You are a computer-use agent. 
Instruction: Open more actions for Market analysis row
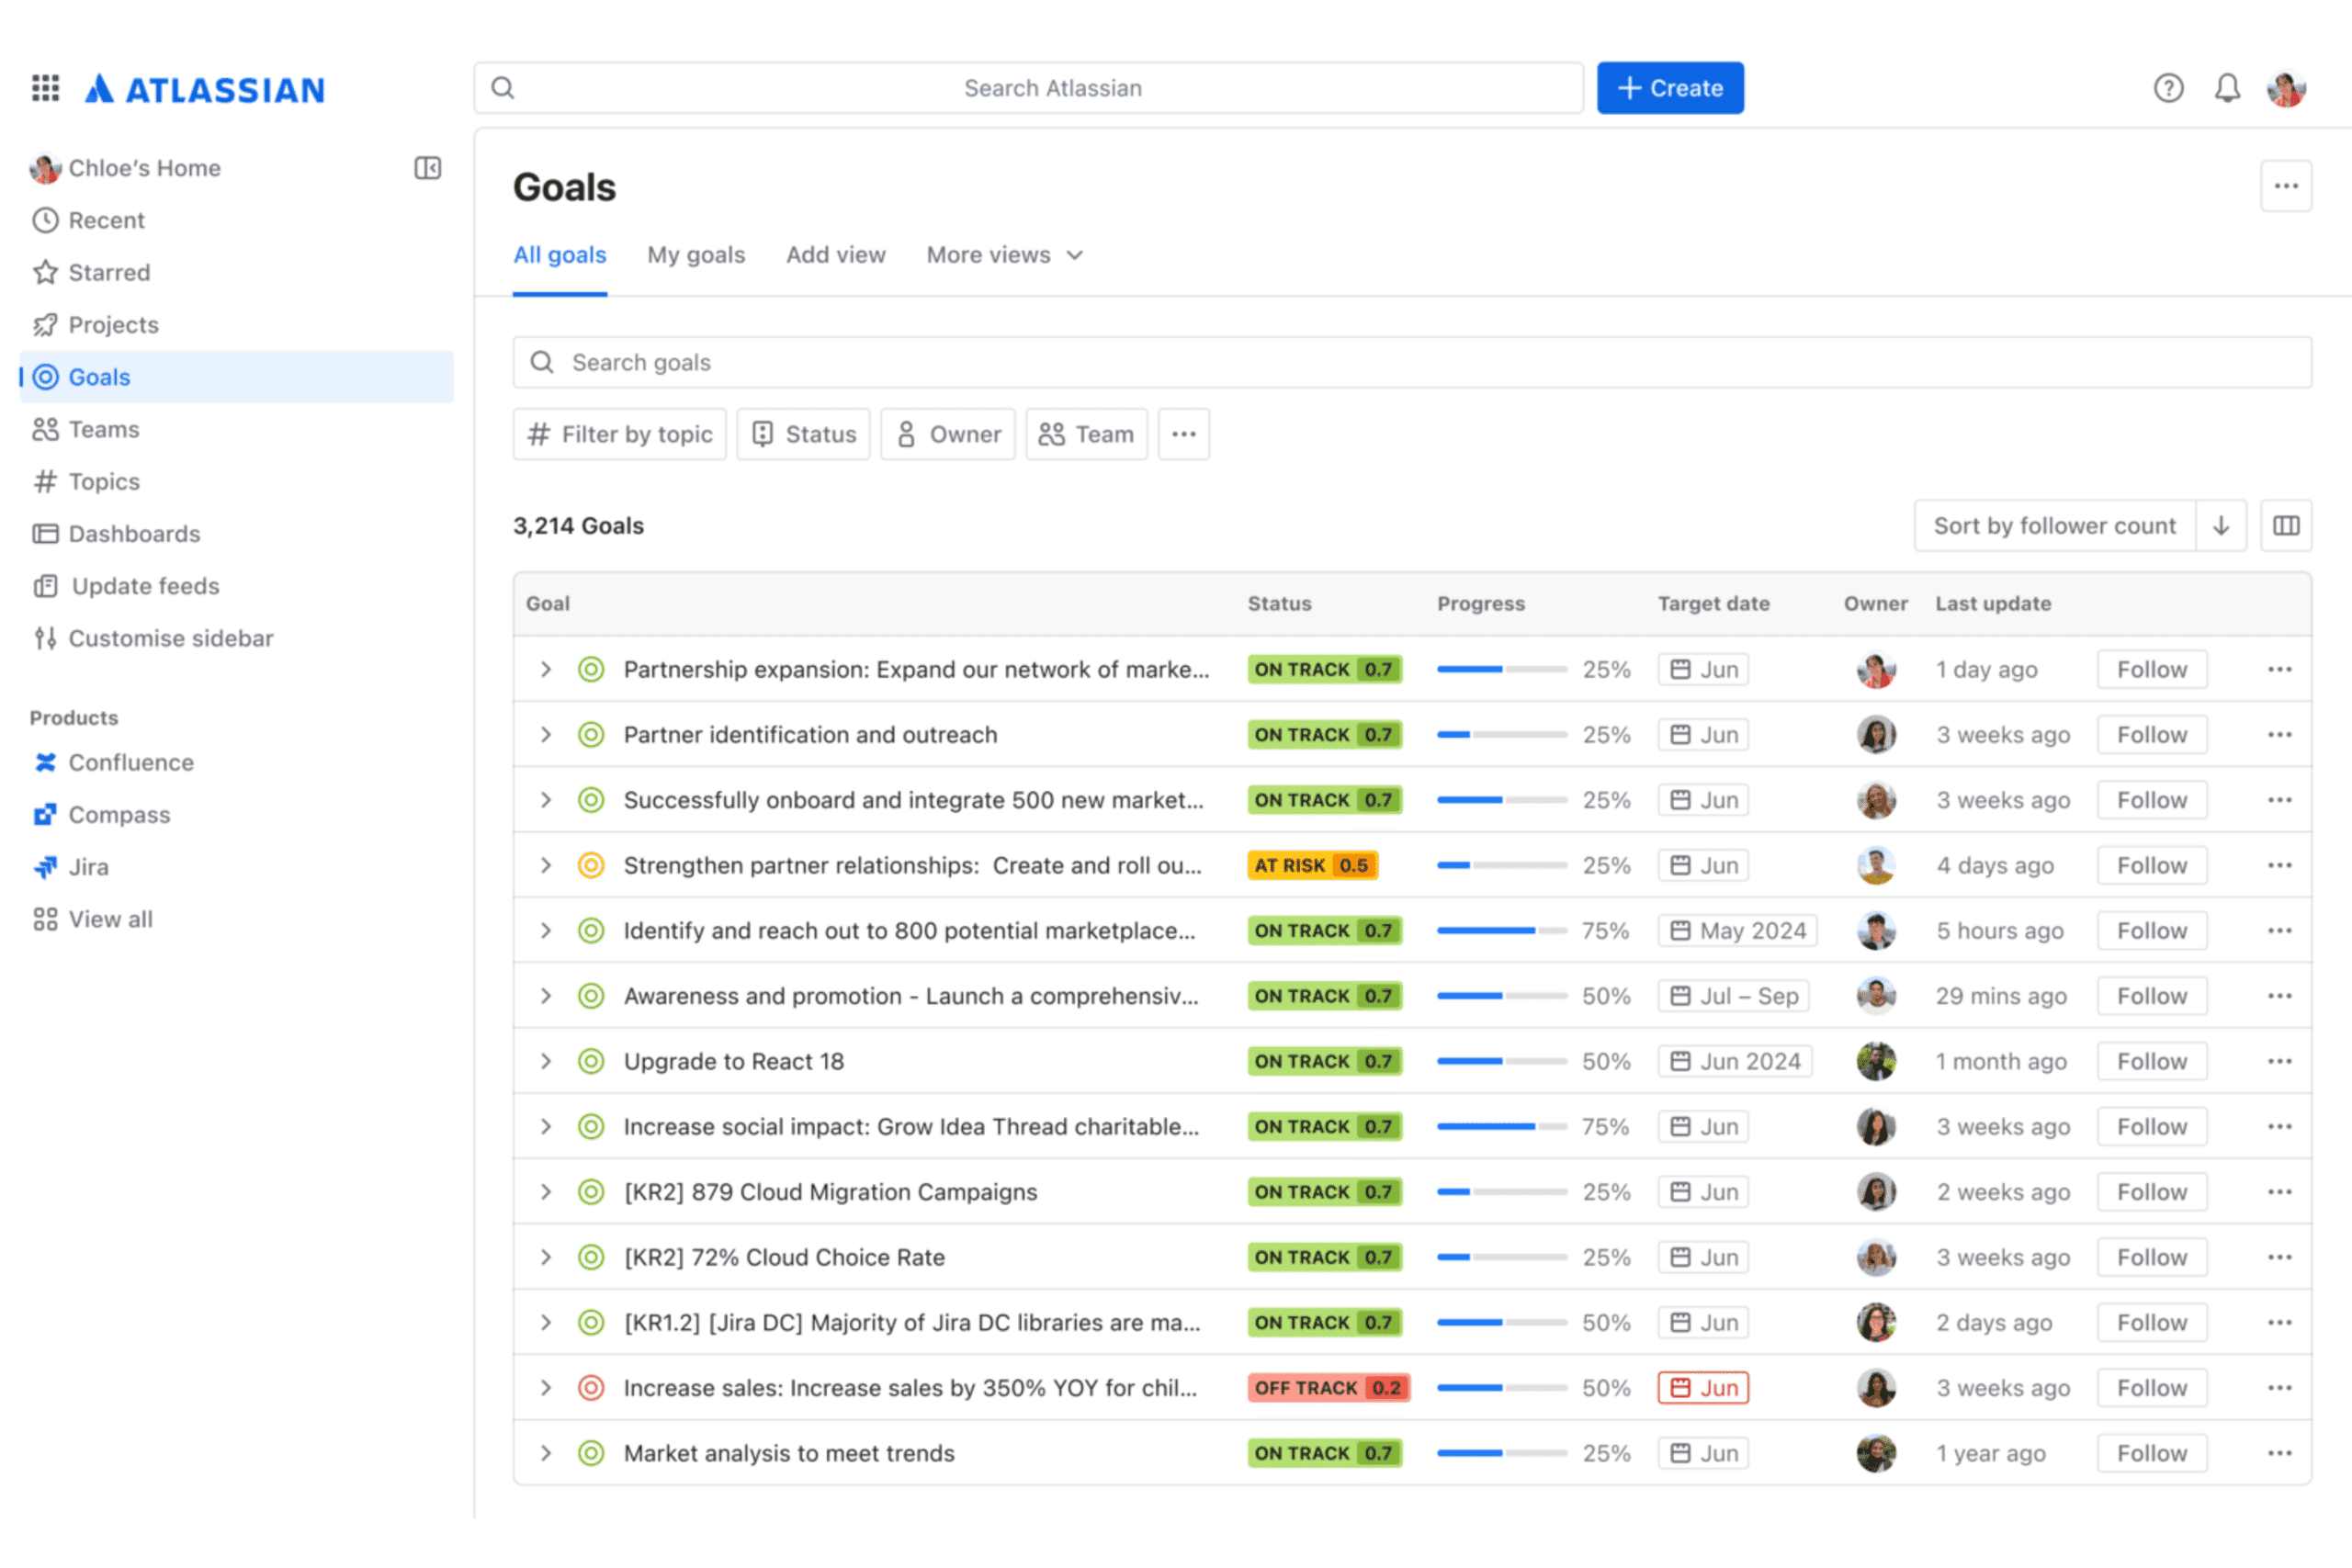pyautogui.click(x=2279, y=1453)
